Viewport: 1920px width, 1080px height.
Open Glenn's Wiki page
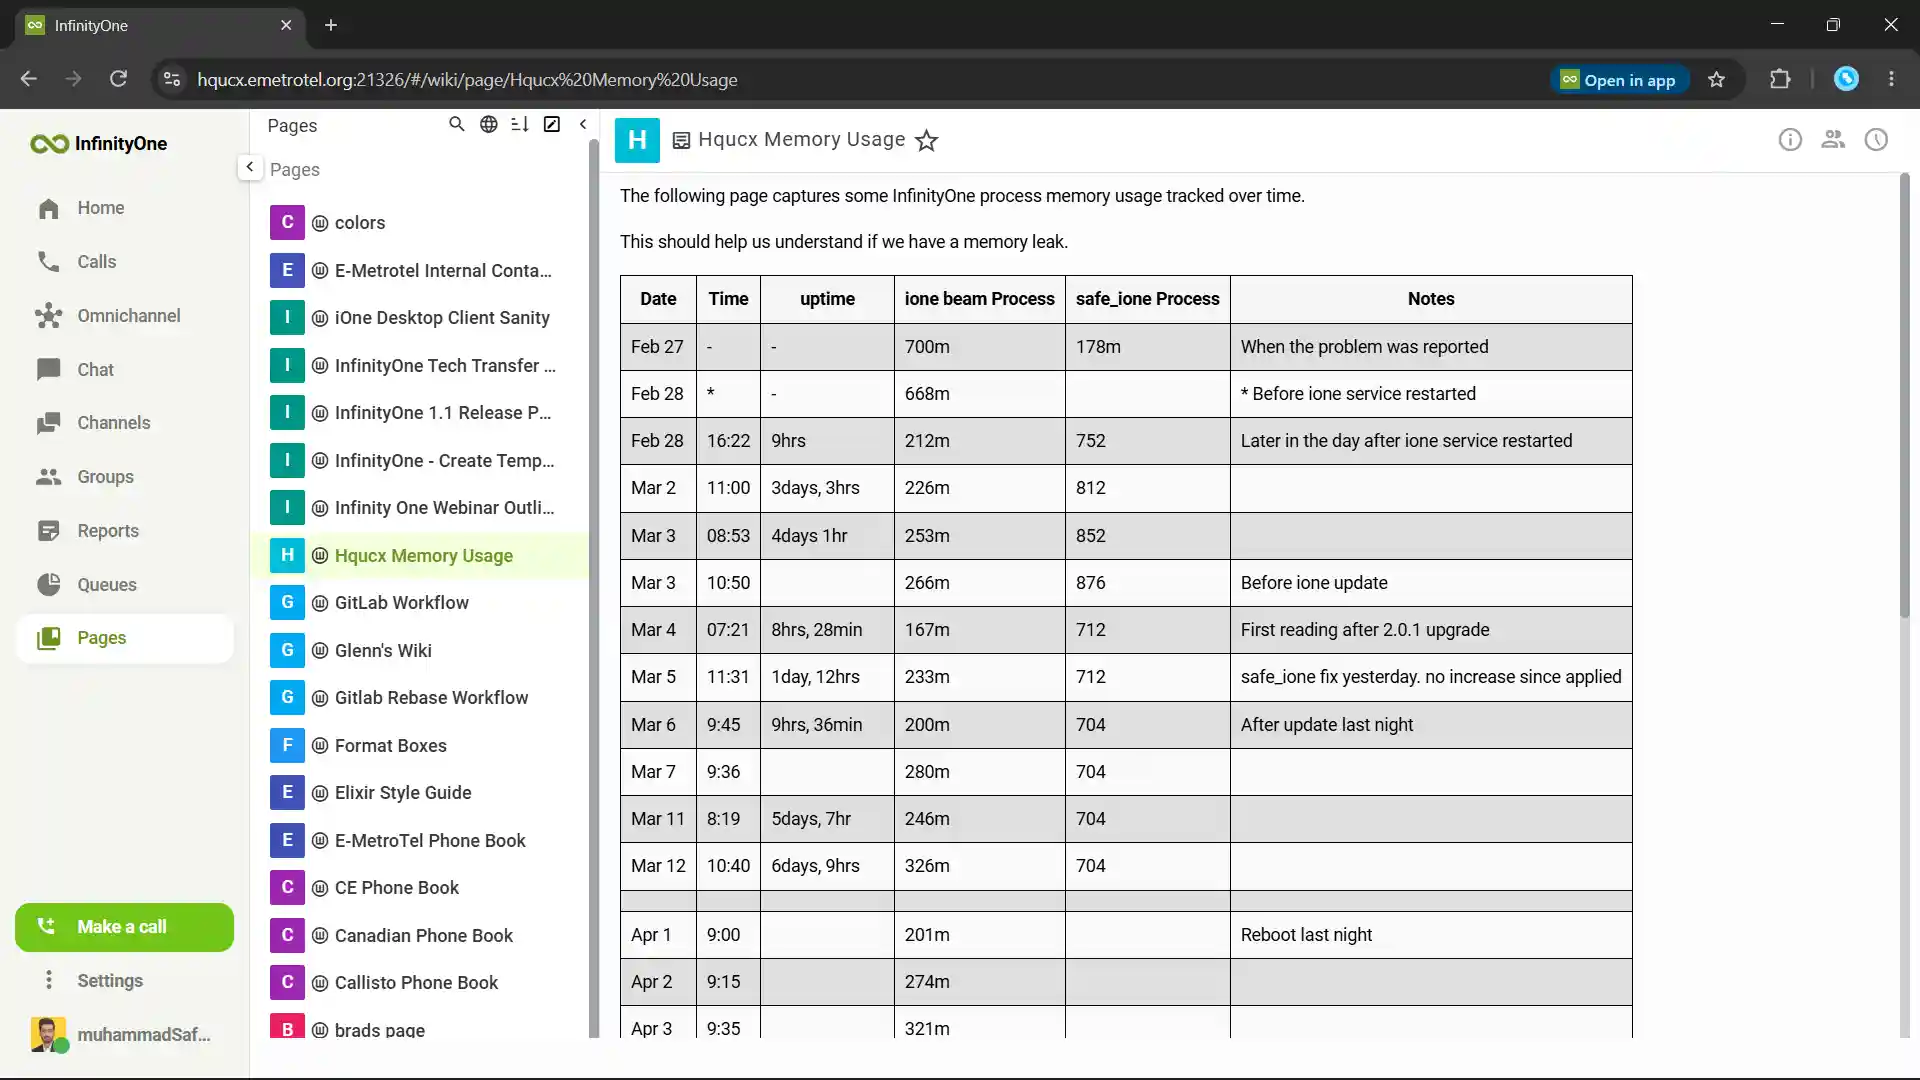pyautogui.click(x=420, y=651)
